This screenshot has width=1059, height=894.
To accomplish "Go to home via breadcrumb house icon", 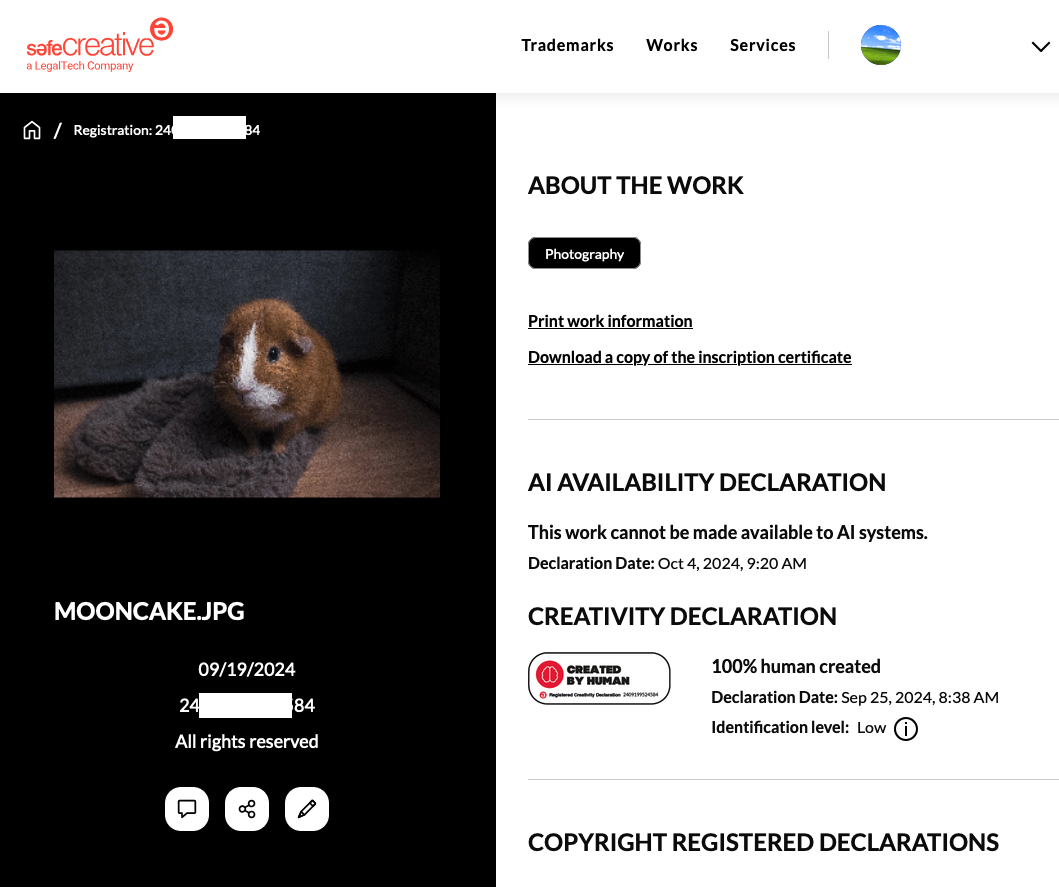I will pyautogui.click(x=32, y=130).
